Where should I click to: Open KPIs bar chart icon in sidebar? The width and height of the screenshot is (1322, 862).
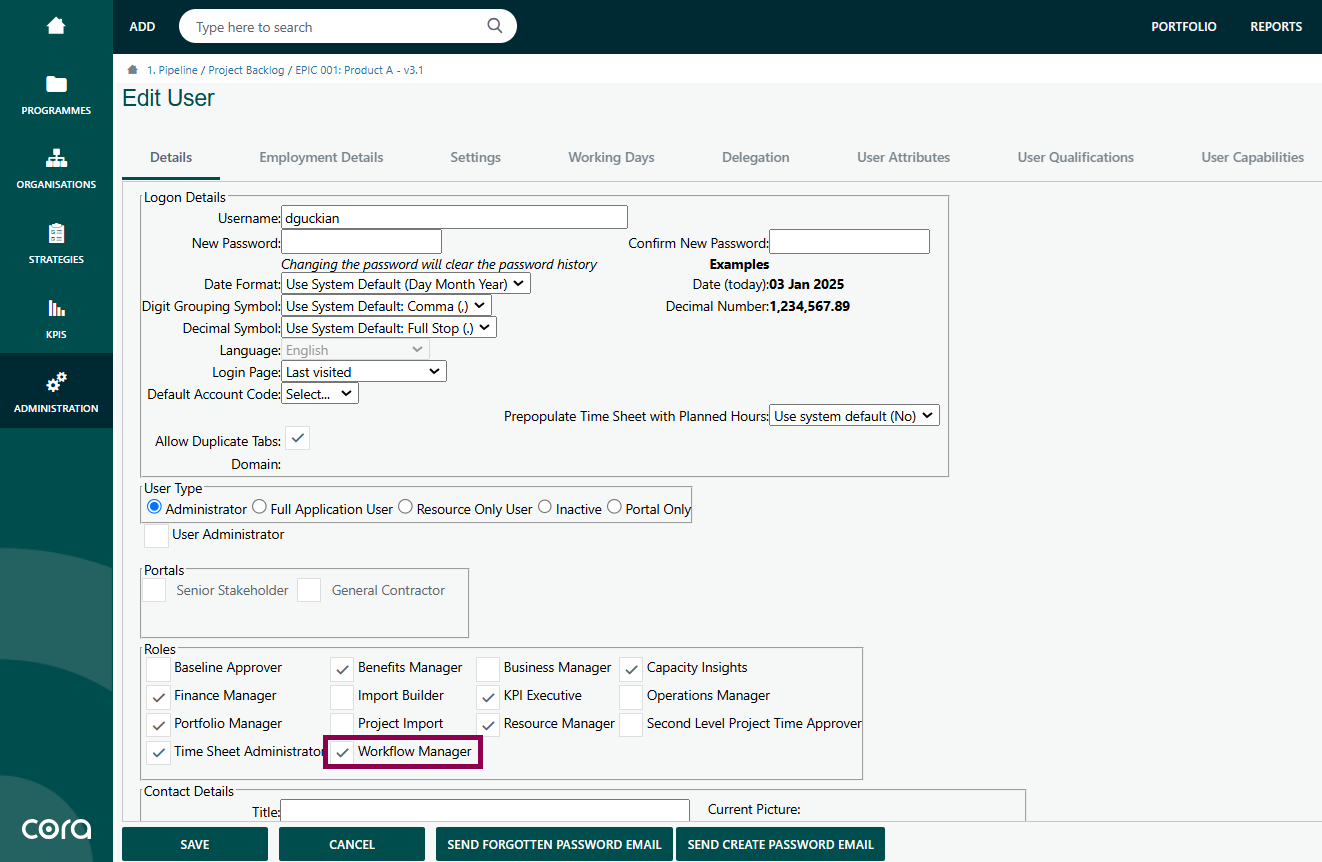(56, 308)
